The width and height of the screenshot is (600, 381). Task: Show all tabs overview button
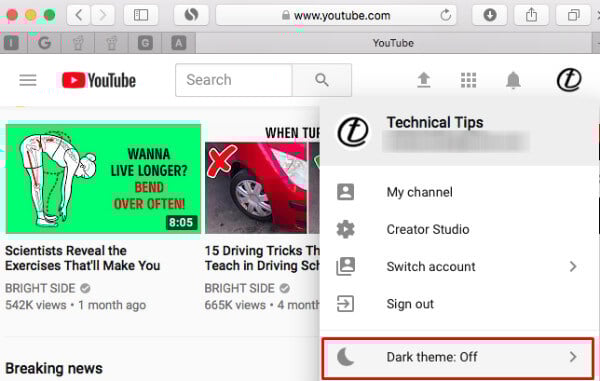(x=573, y=15)
